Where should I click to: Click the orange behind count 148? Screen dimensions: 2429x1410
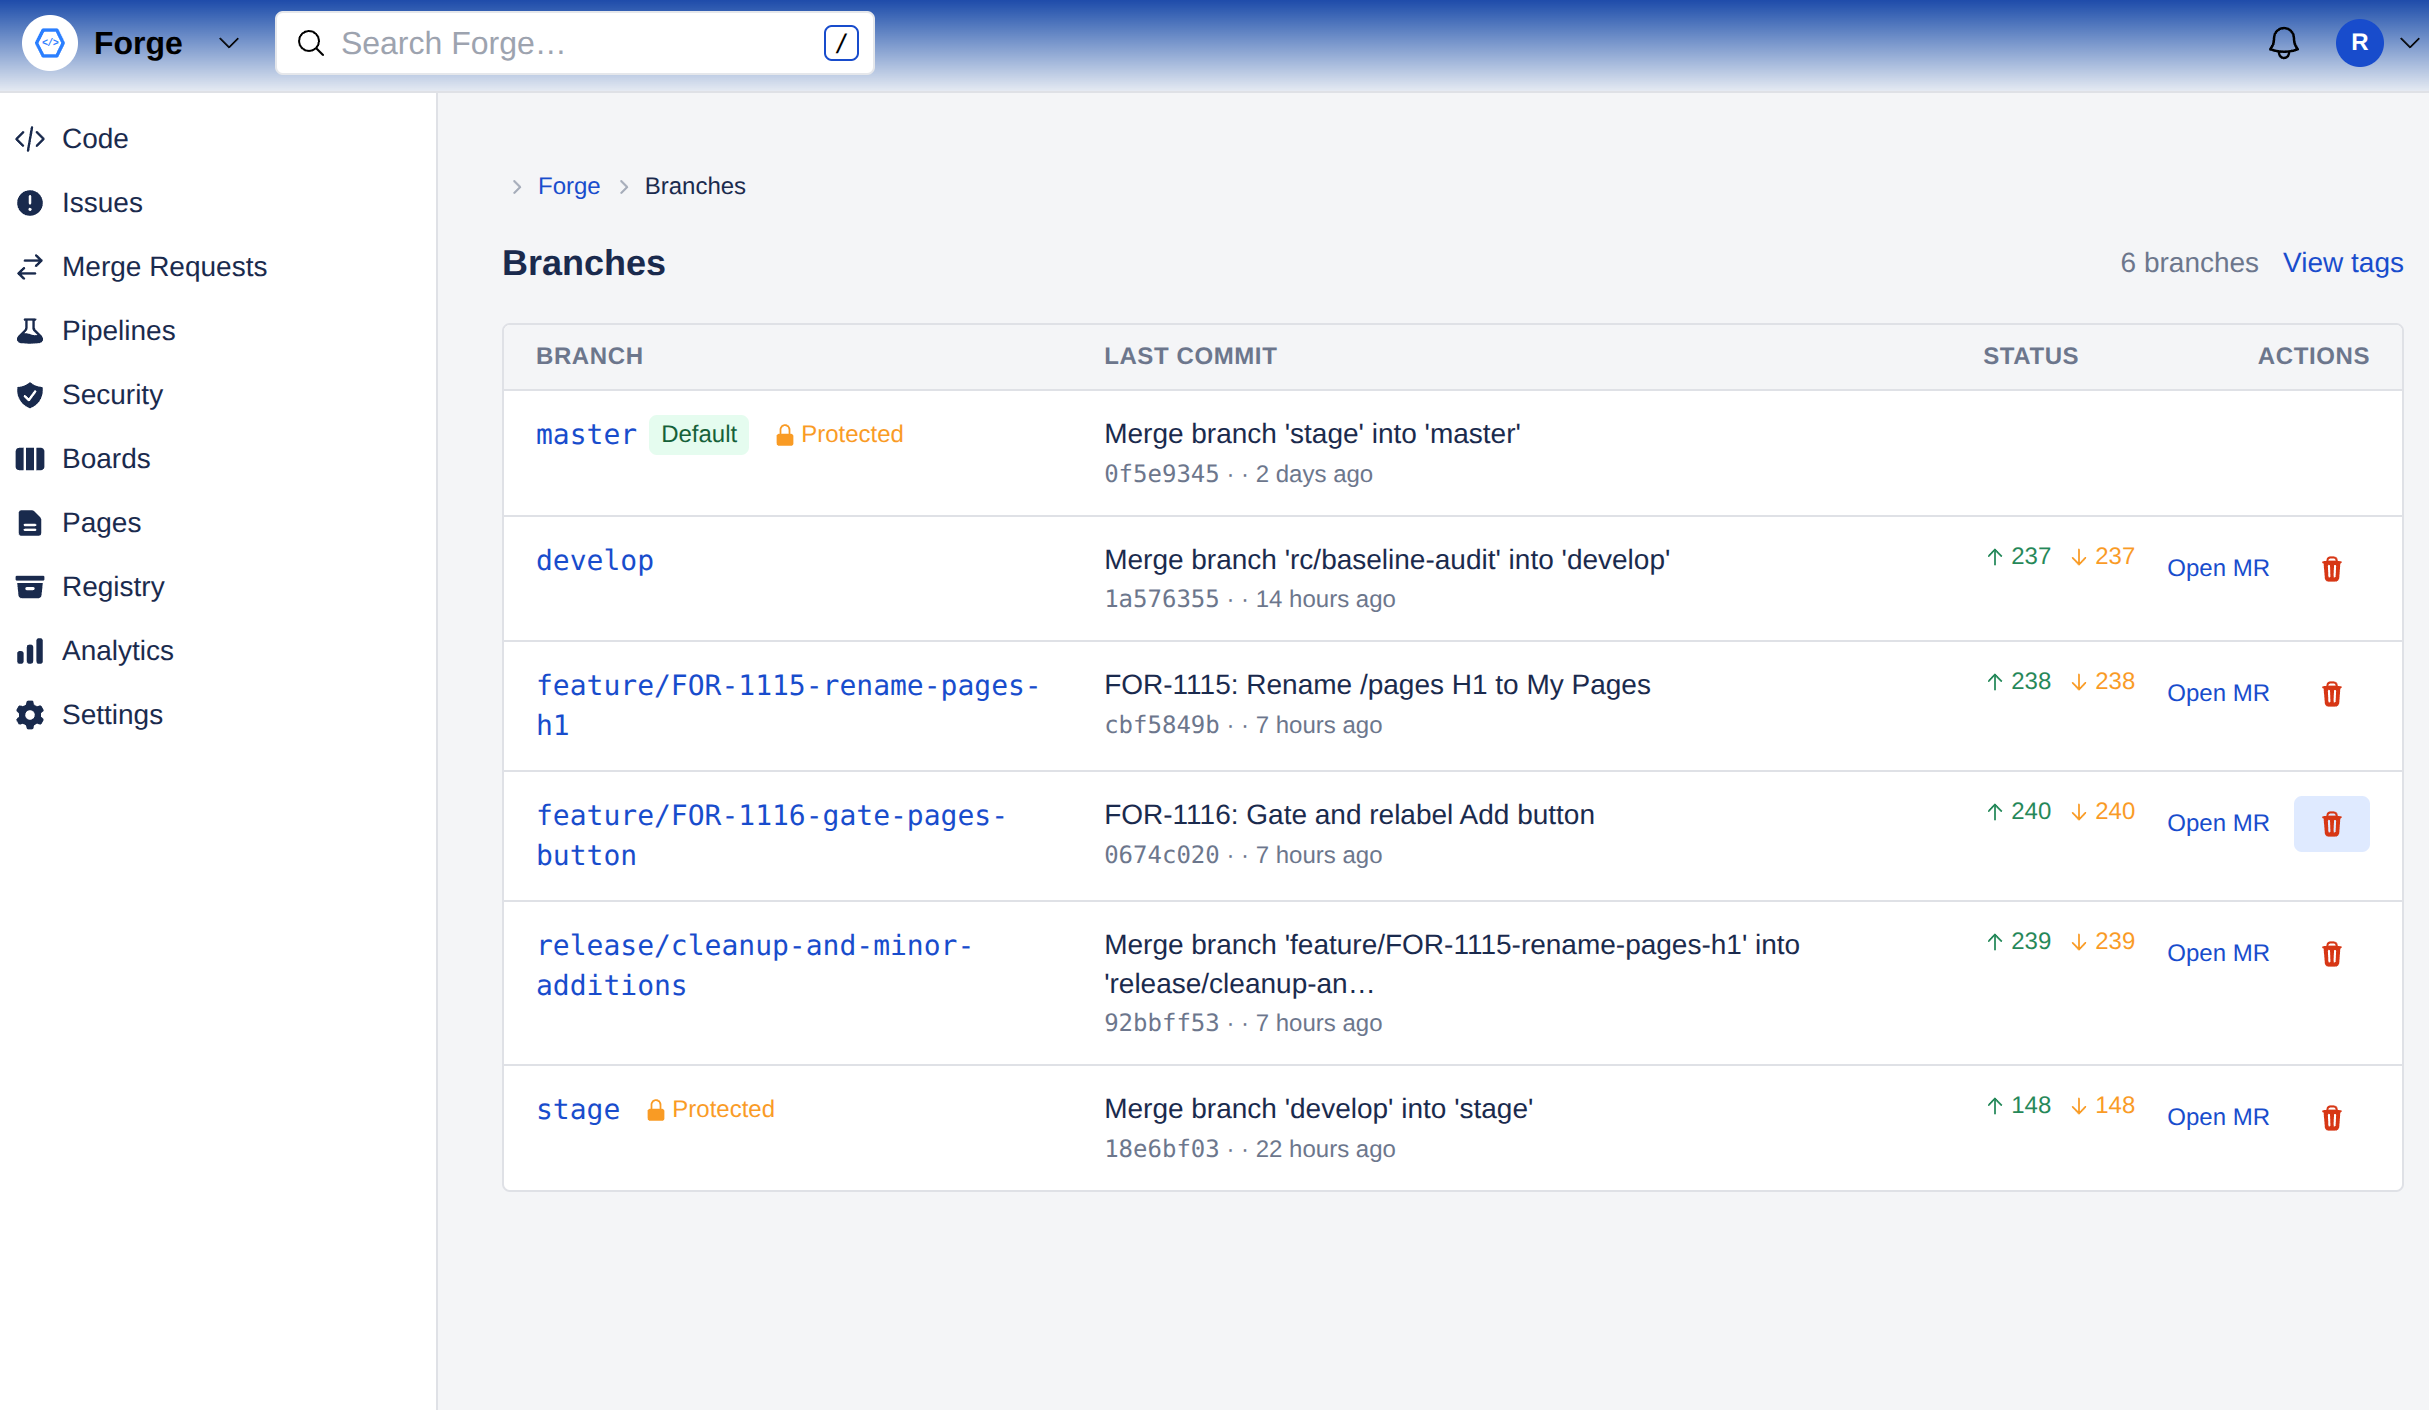(x=2103, y=1105)
